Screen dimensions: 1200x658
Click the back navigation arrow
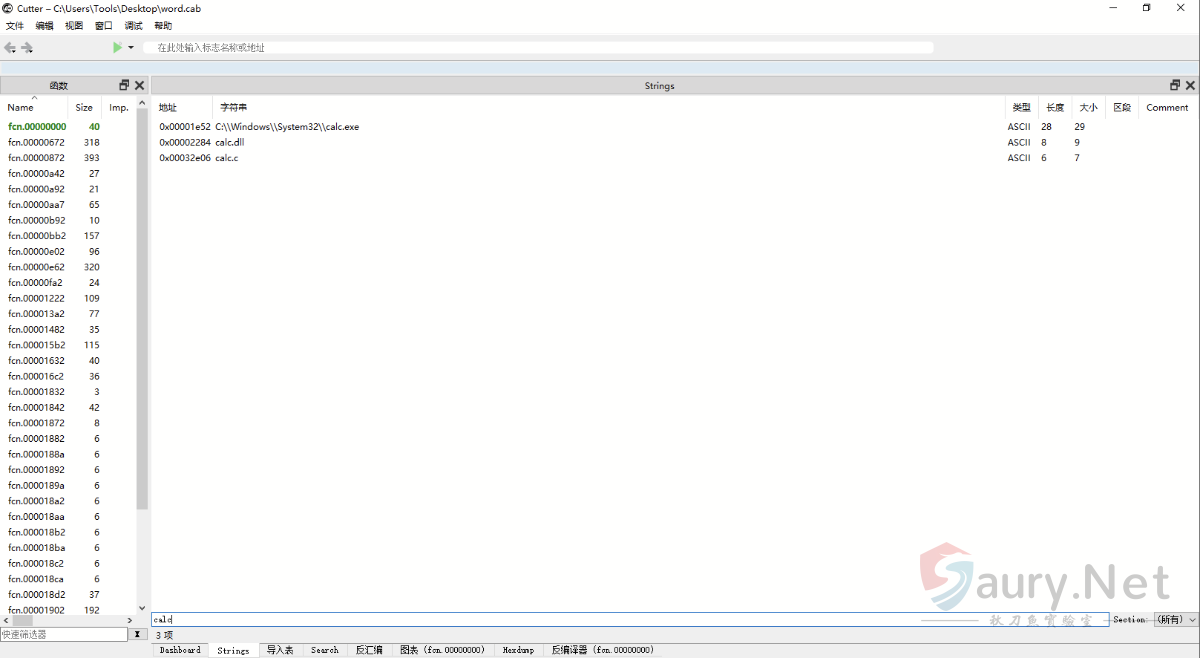point(10,48)
